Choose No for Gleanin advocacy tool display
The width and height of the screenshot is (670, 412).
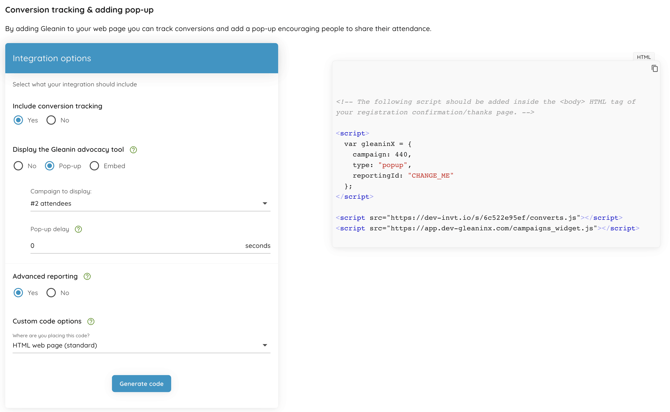(18, 166)
